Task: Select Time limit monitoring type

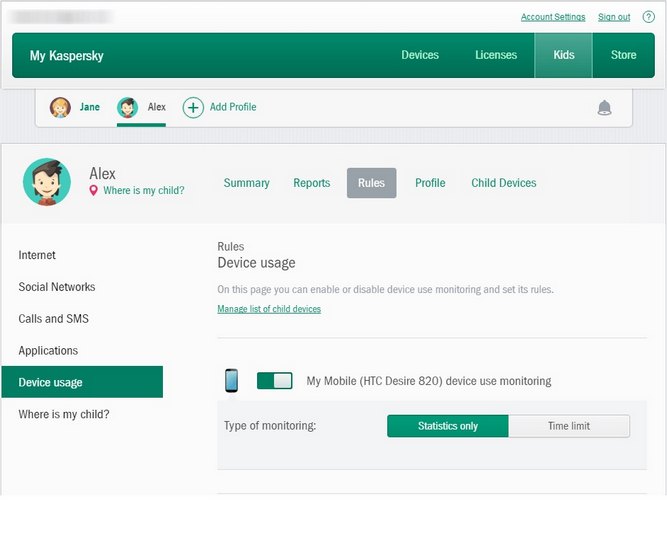Action: click(569, 426)
